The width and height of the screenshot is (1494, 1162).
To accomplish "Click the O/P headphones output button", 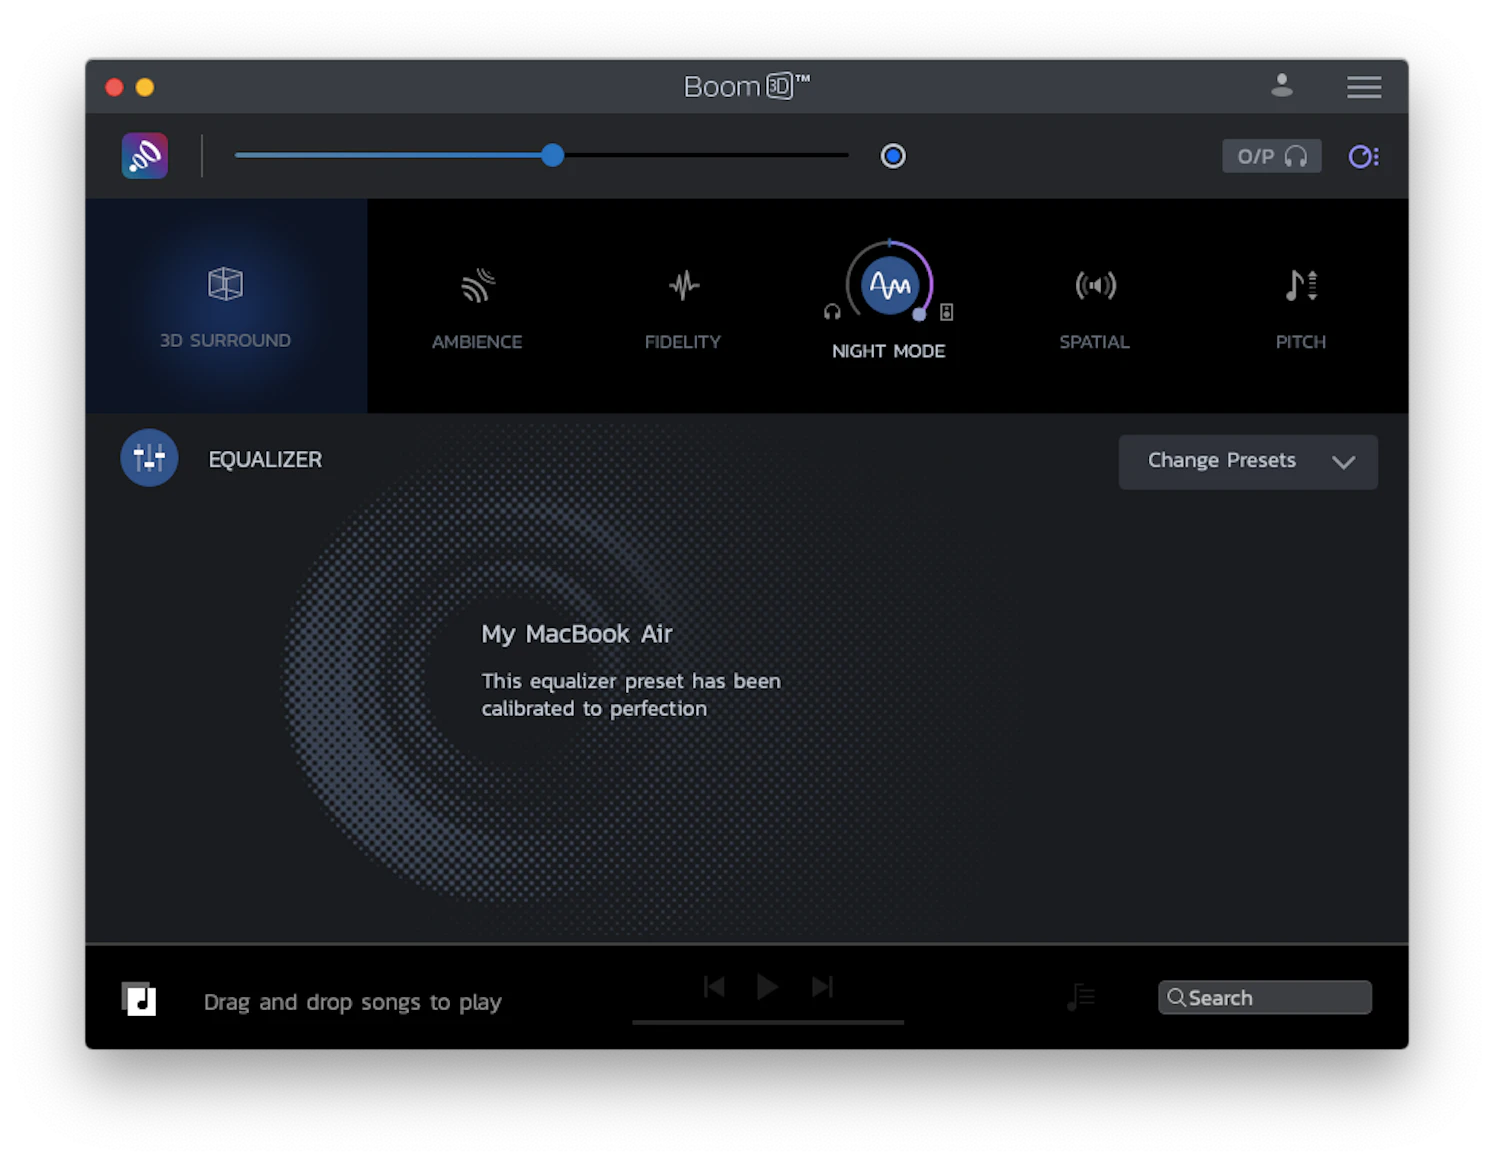I will tap(1271, 156).
